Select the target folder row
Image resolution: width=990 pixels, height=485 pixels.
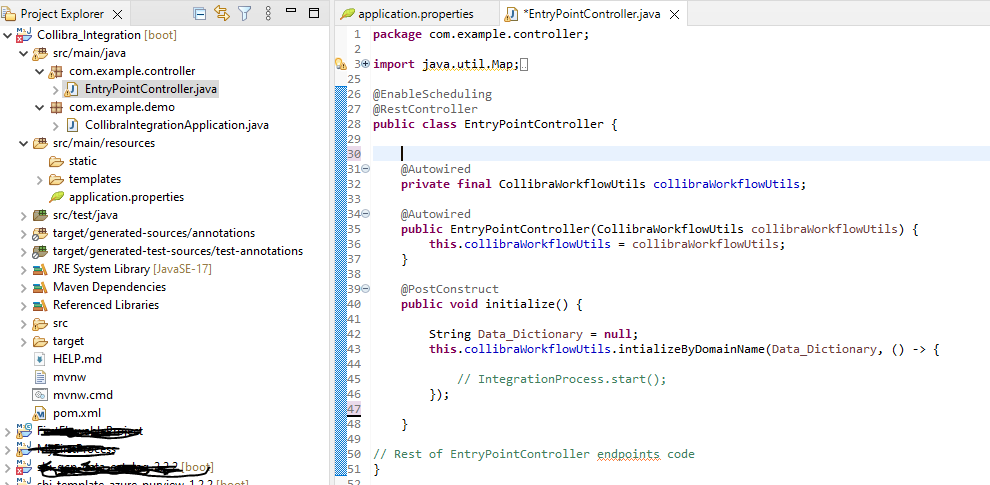point(68,341)
